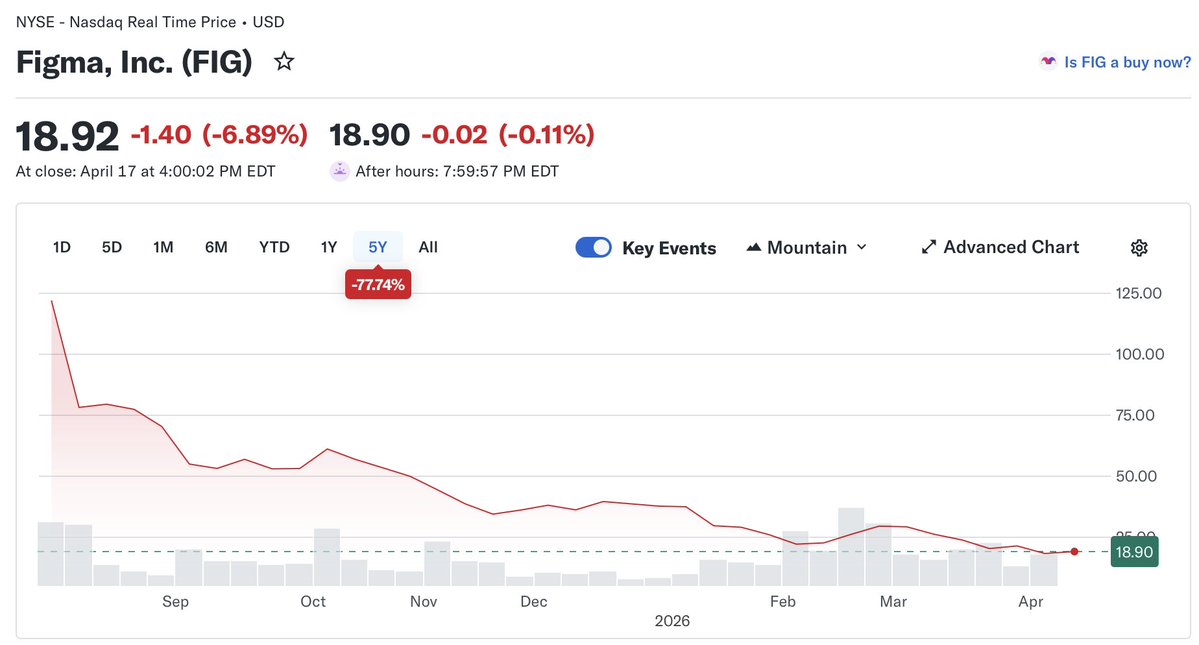Select the 1D time range
This screenshot has height=645, width=1199.
pos(62,247)
